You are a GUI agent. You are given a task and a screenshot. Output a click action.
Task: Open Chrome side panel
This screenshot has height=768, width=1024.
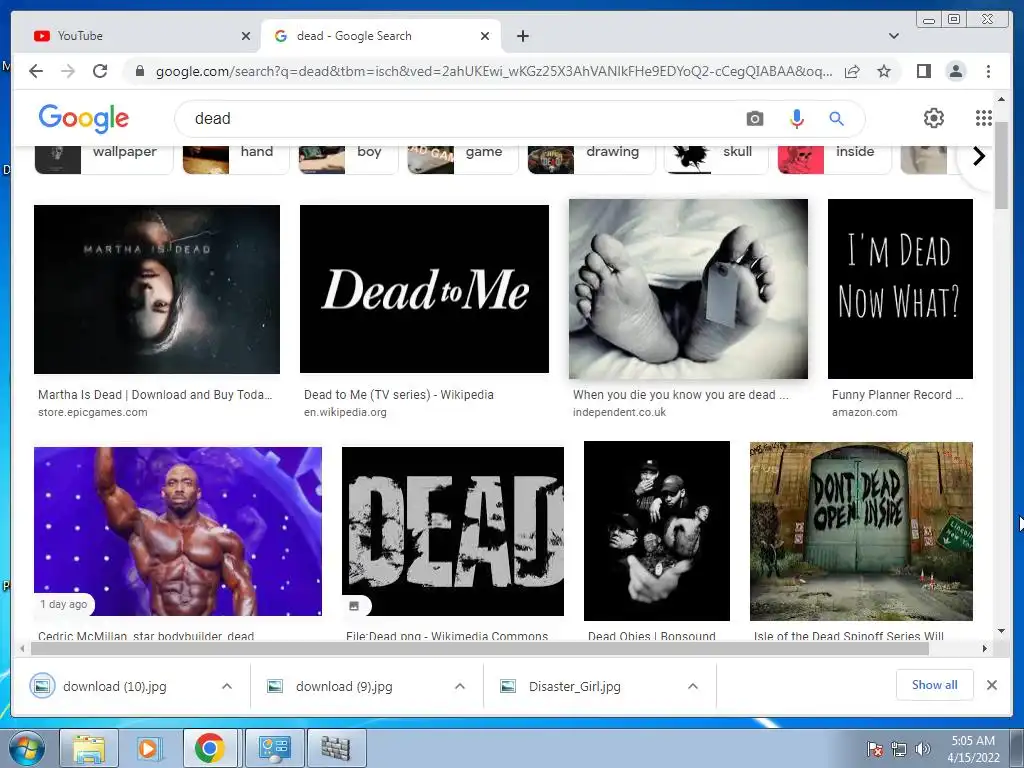coord(923,71)
